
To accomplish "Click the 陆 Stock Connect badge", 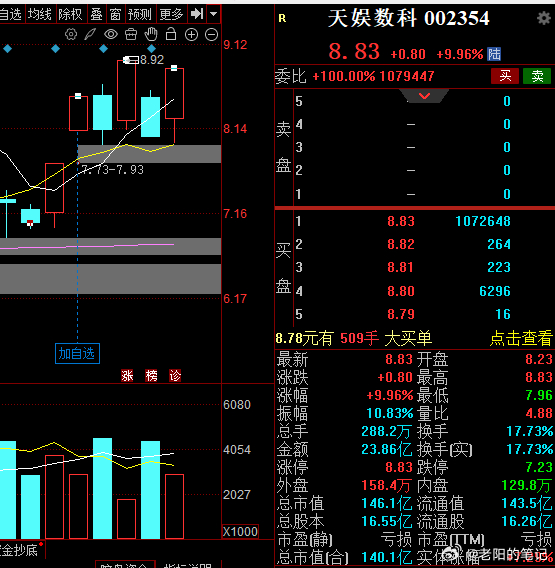I will pyautogui.click(x=494, y=54).
